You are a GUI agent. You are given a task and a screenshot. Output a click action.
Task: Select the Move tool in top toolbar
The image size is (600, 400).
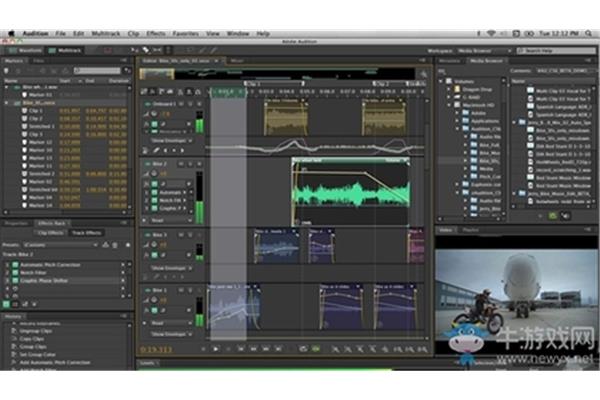(135, 50)
